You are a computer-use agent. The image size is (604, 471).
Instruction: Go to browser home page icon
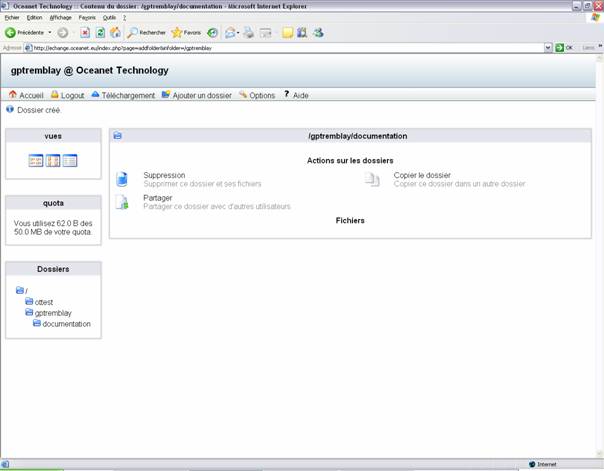(115, 33)
